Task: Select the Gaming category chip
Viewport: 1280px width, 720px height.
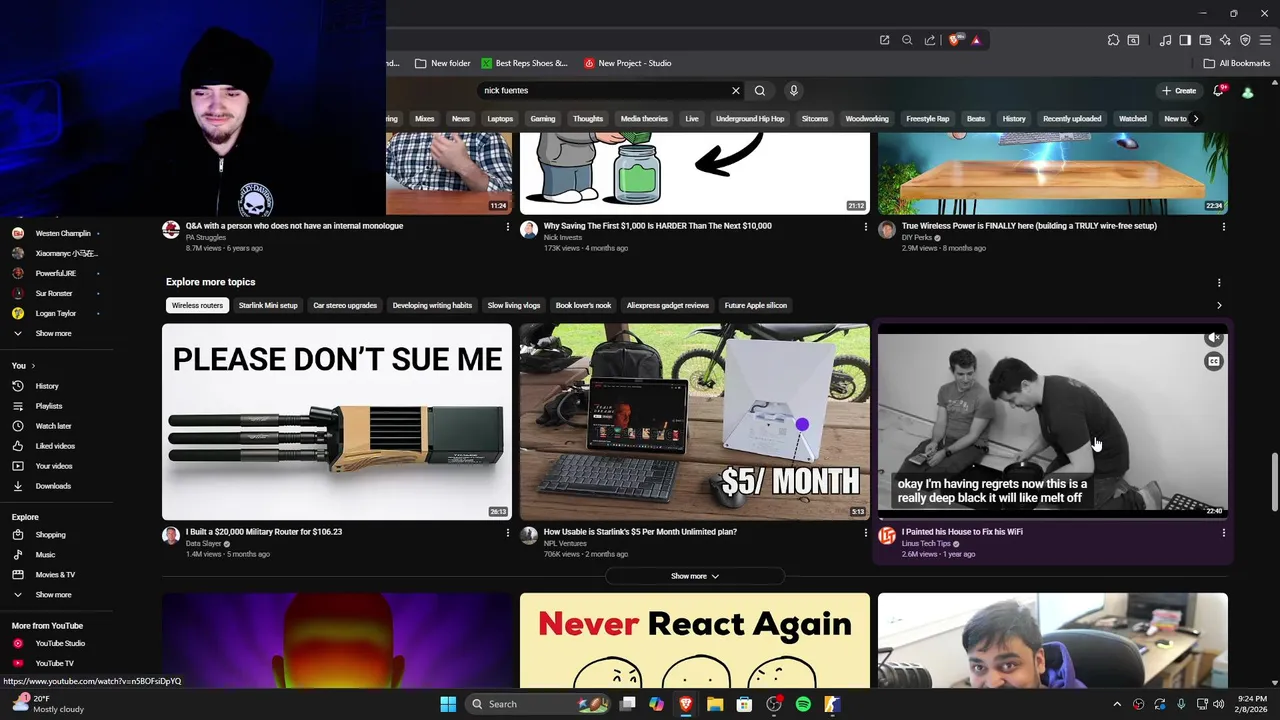Action: tap(543, 118)
